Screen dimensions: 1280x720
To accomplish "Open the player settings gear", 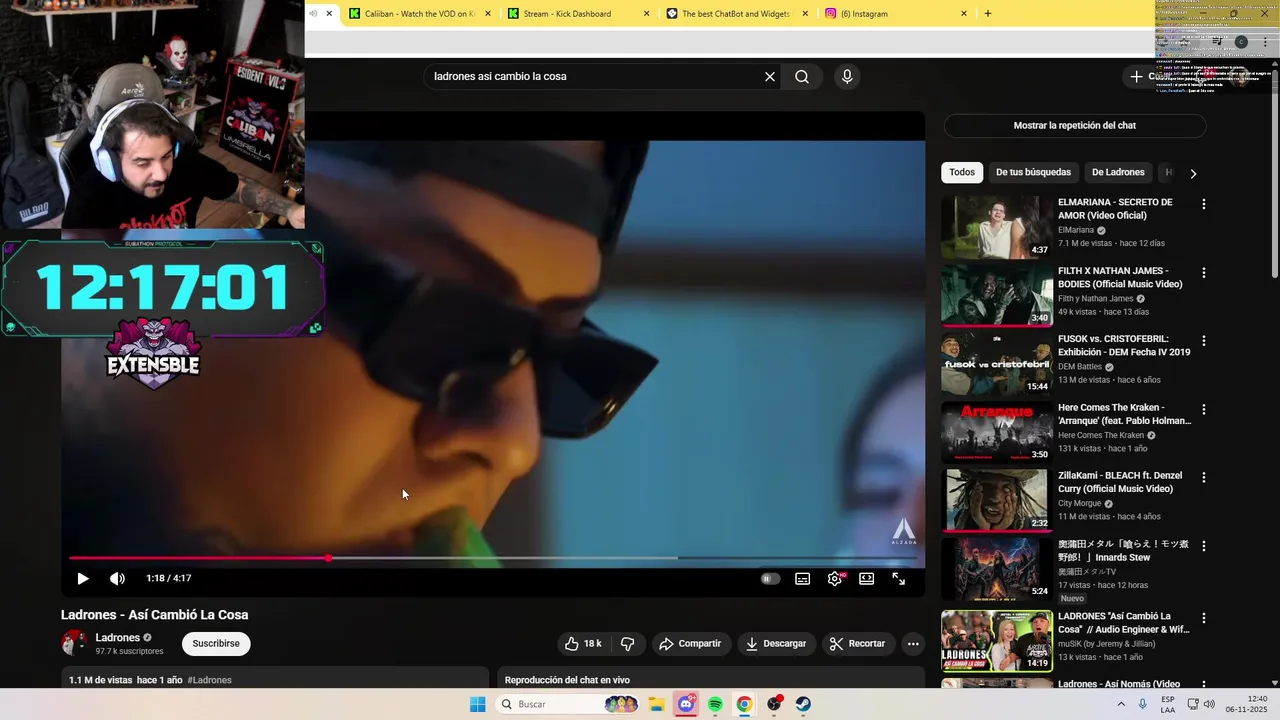I will coord(834,579).
